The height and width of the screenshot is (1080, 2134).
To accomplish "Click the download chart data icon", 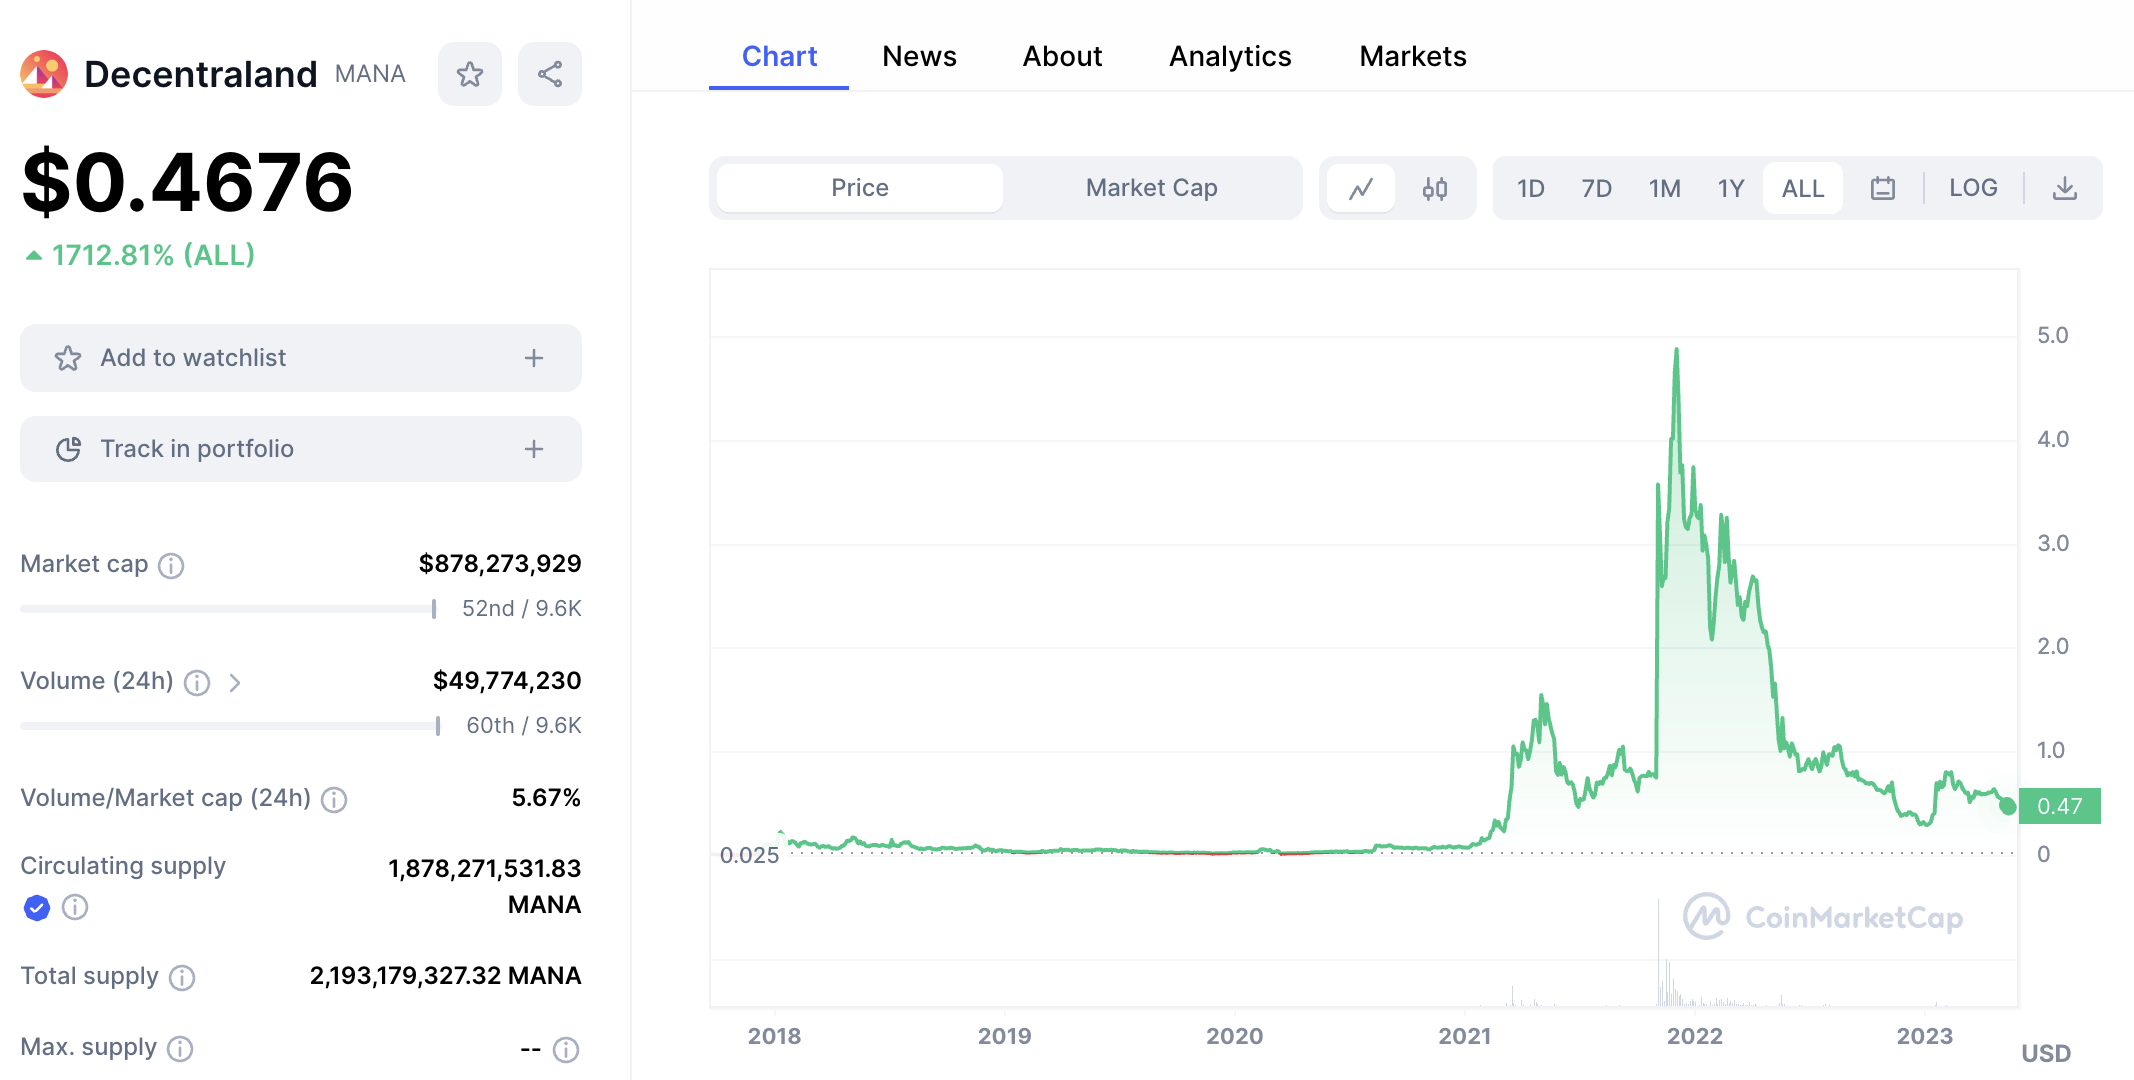I will click(x=2065, y=188).
